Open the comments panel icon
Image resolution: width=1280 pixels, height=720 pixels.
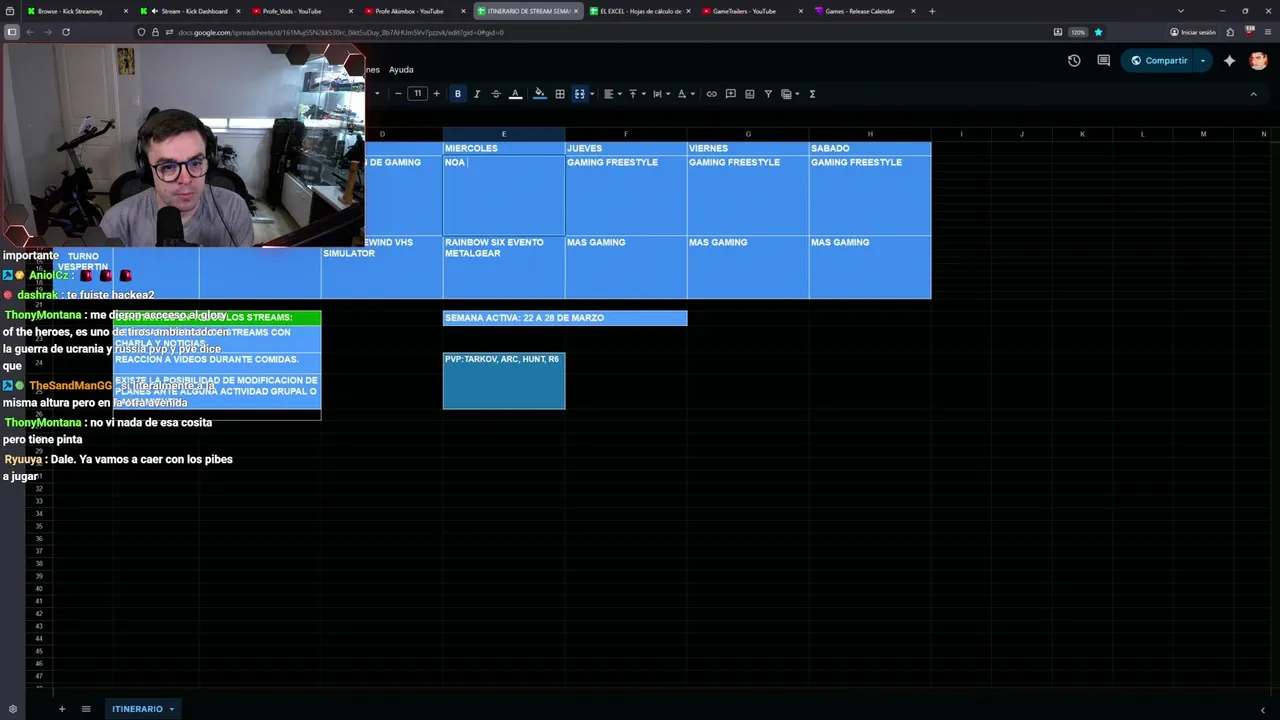coord(1104,61)
